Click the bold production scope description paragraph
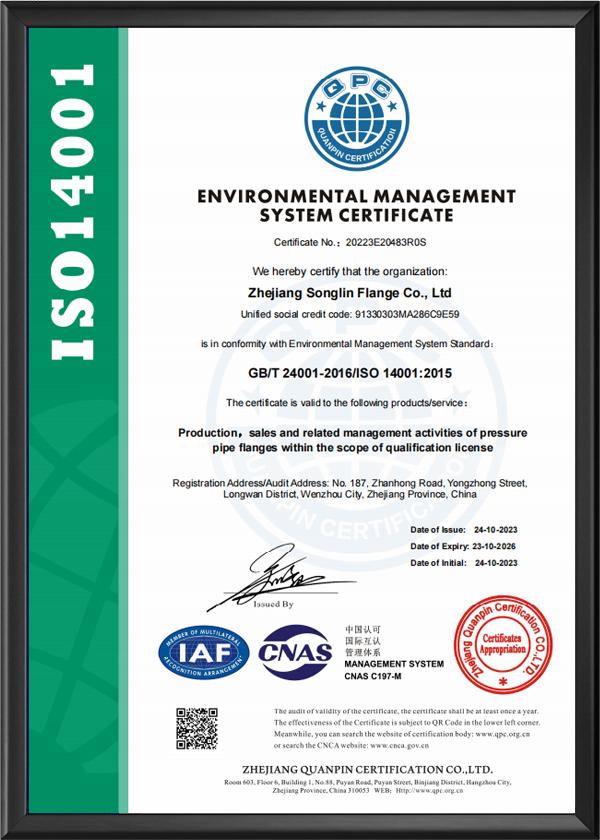This screenshot has width=600, height=840. (357, 440)
